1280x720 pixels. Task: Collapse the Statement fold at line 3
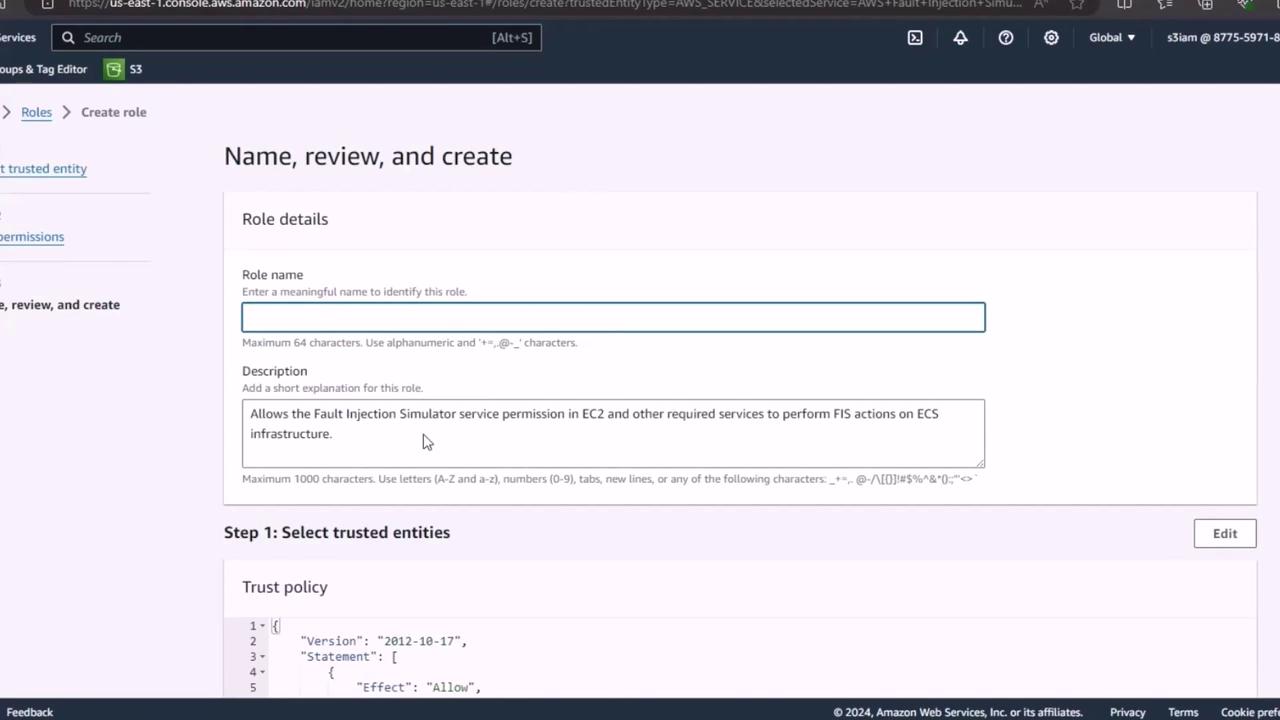click(262, 657)
